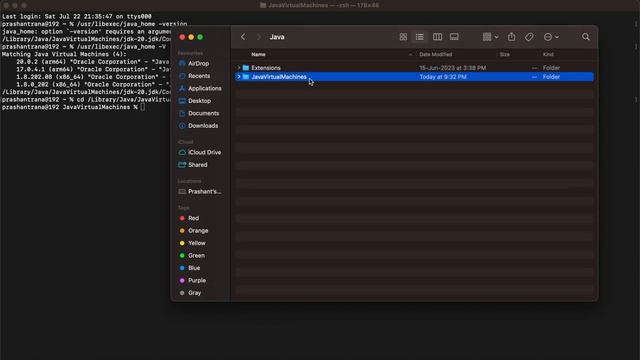
Task: Sort by Kind column header
Action: click(x=548, y=54)
